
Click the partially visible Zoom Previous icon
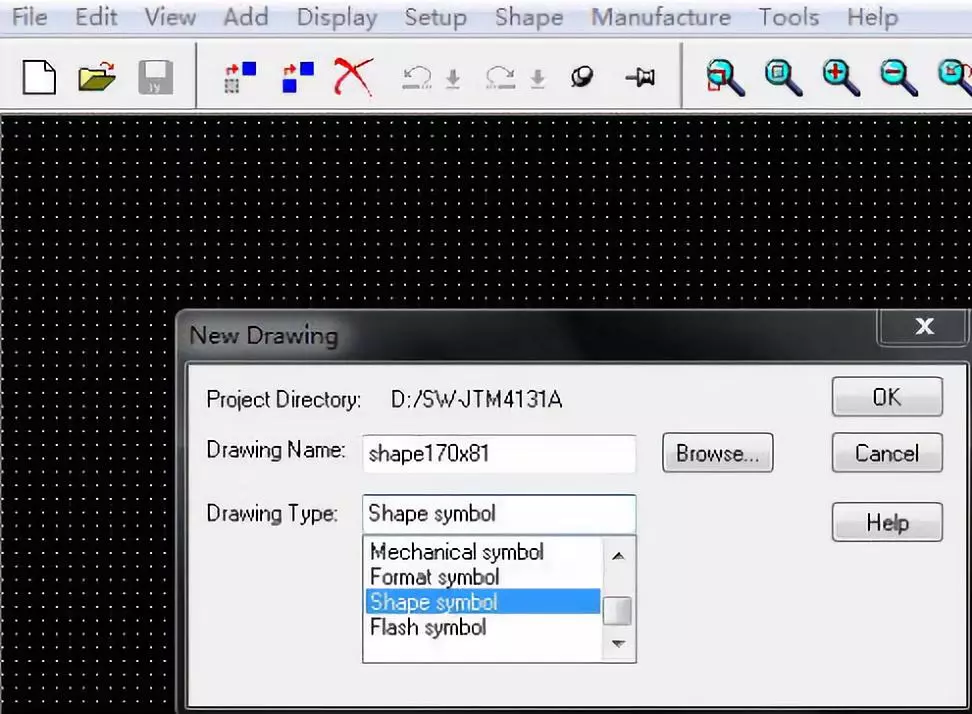click(955, 77)
